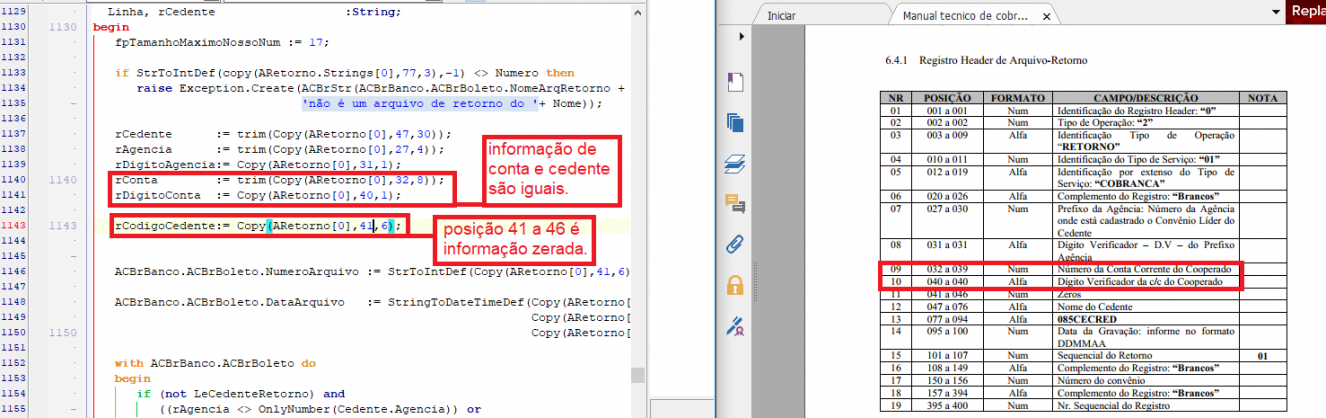Click the 'Linha, rCedente :String;' declaration line
Screen dimensions: 1326x418
pyautogui.click(x=254, y=11)
